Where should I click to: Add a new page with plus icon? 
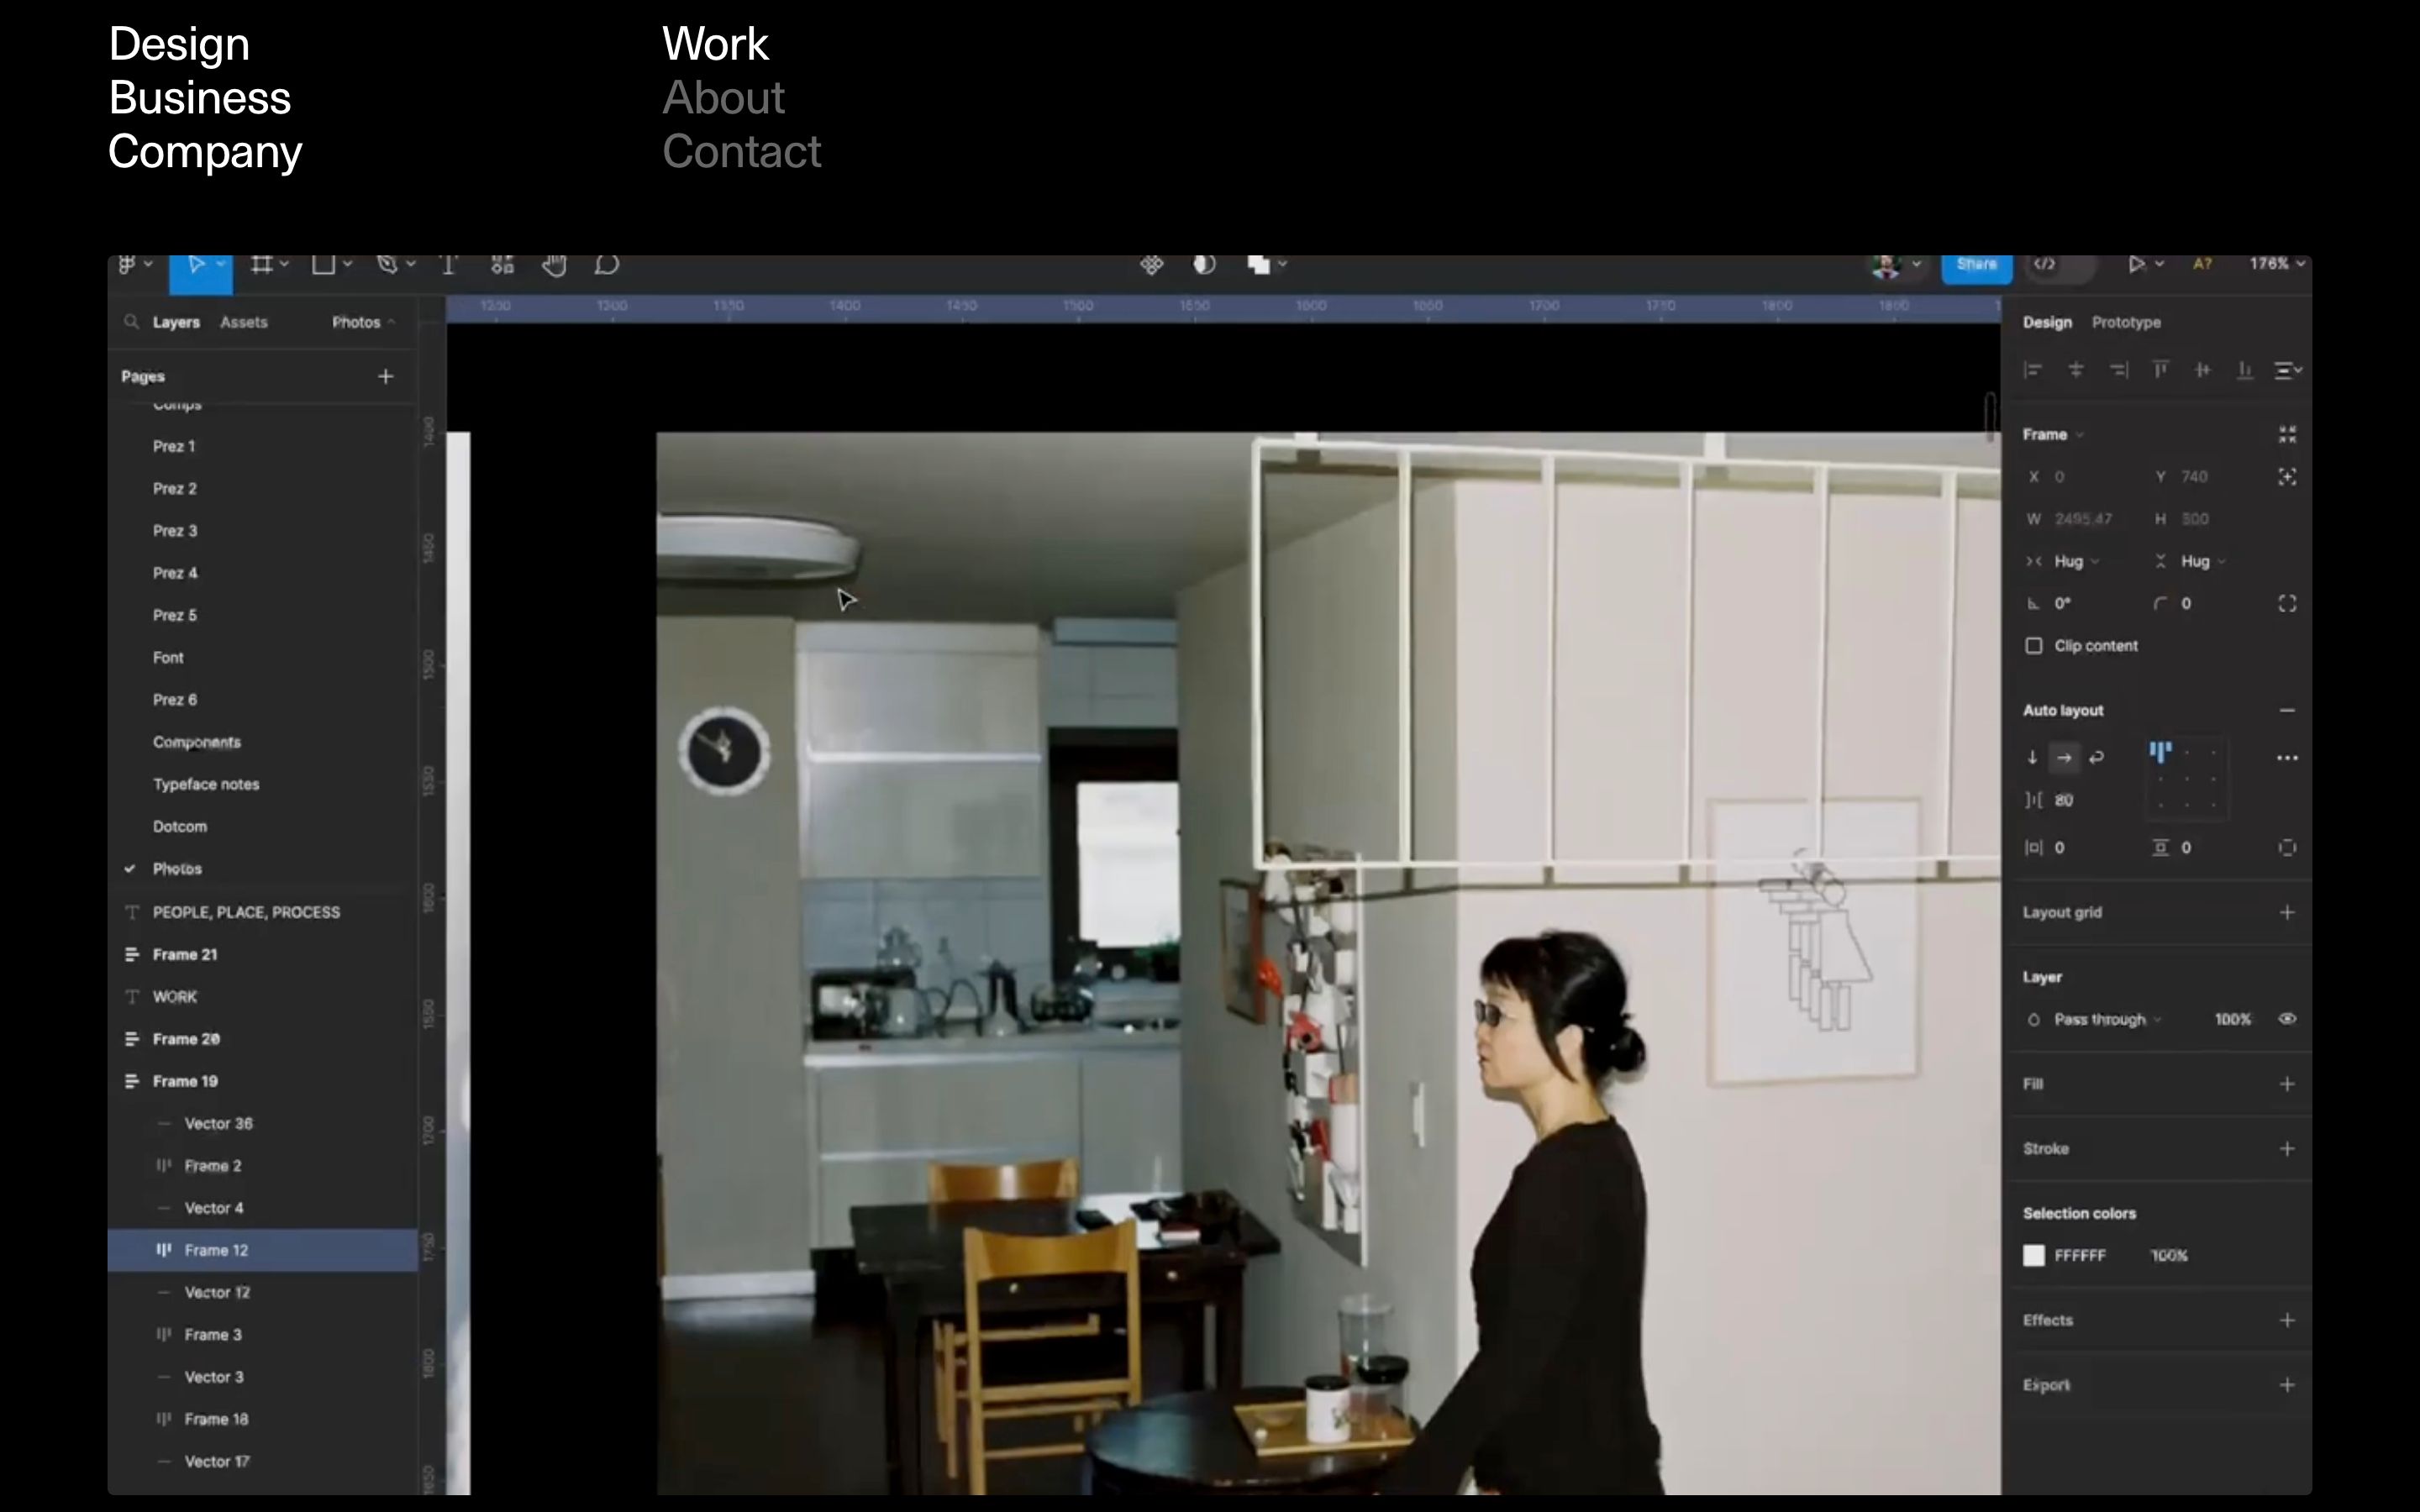point(385,376)
